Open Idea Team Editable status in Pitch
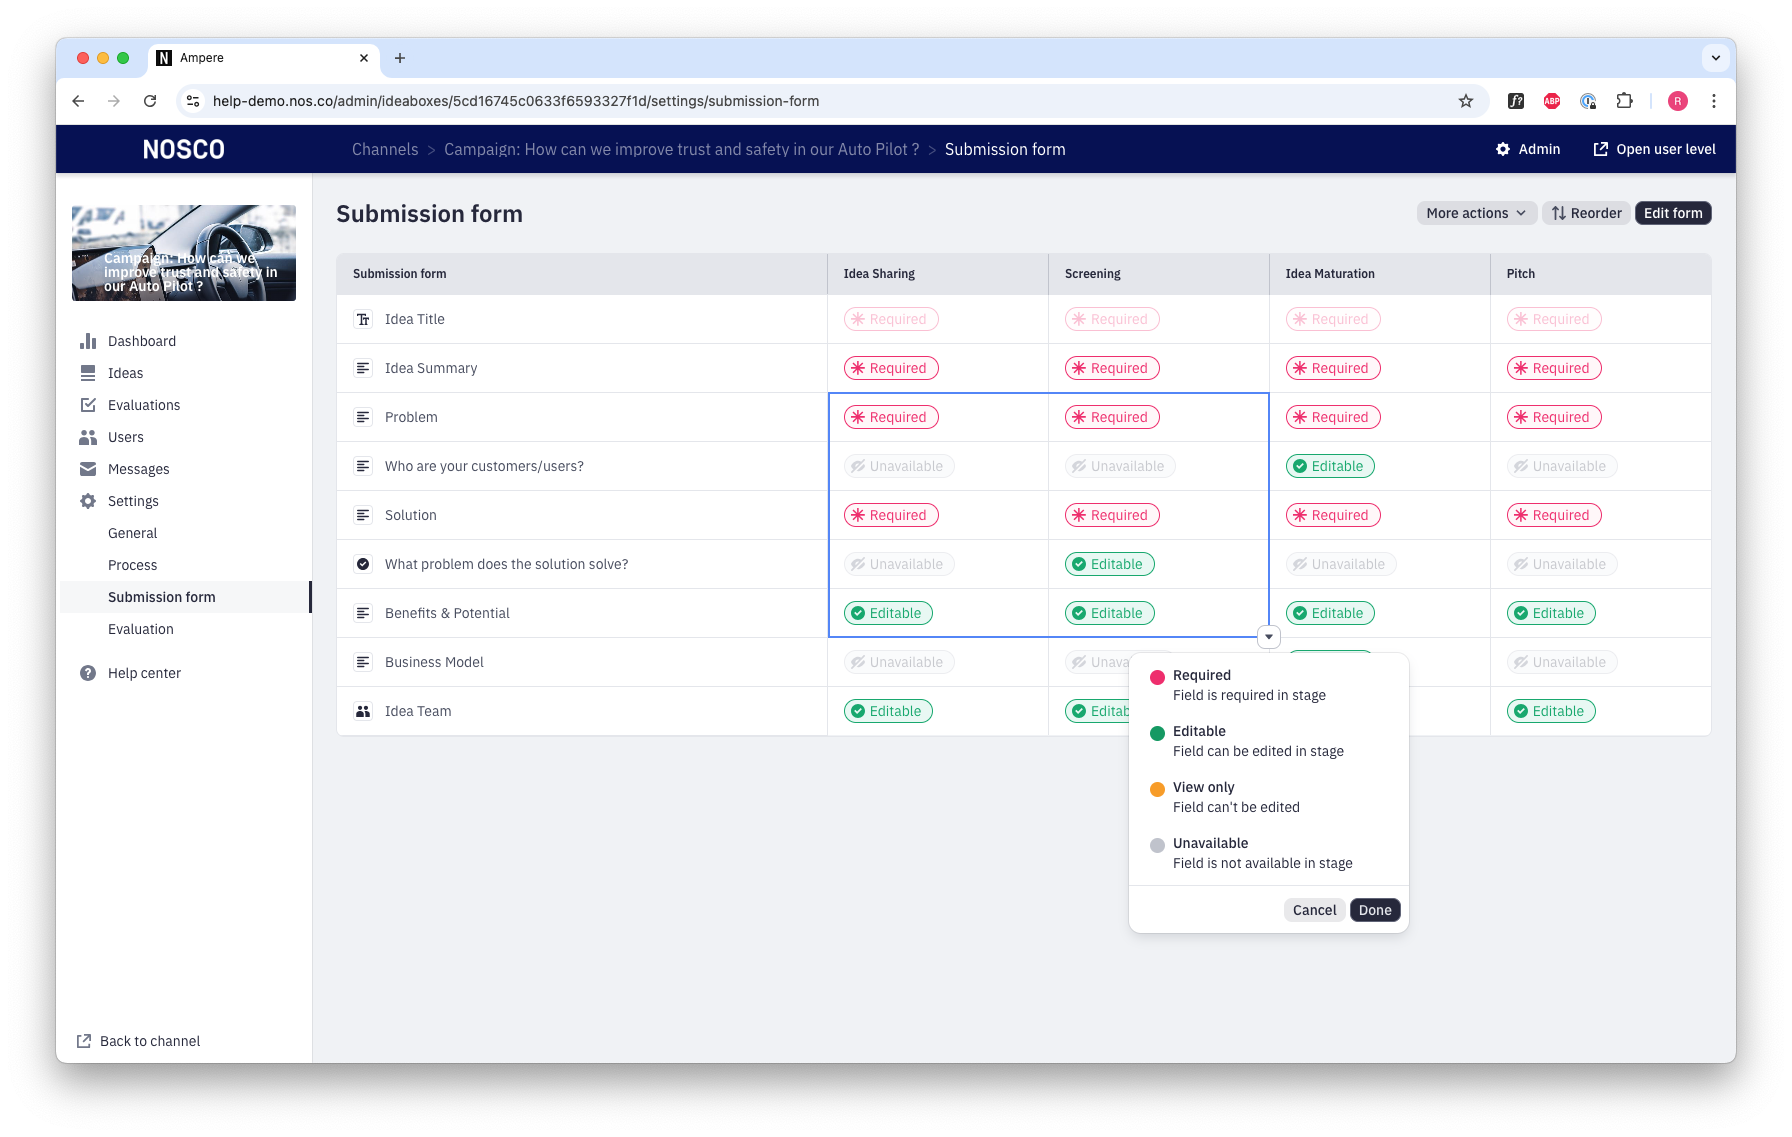This screenshot has width=1792, height=1137. pyautogui.click(x=1551, y=711)
